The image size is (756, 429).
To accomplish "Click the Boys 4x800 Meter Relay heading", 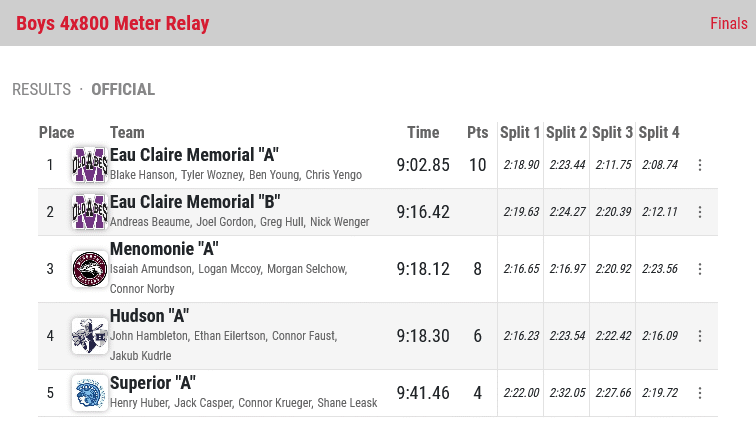I will click(x=113, y=23).
